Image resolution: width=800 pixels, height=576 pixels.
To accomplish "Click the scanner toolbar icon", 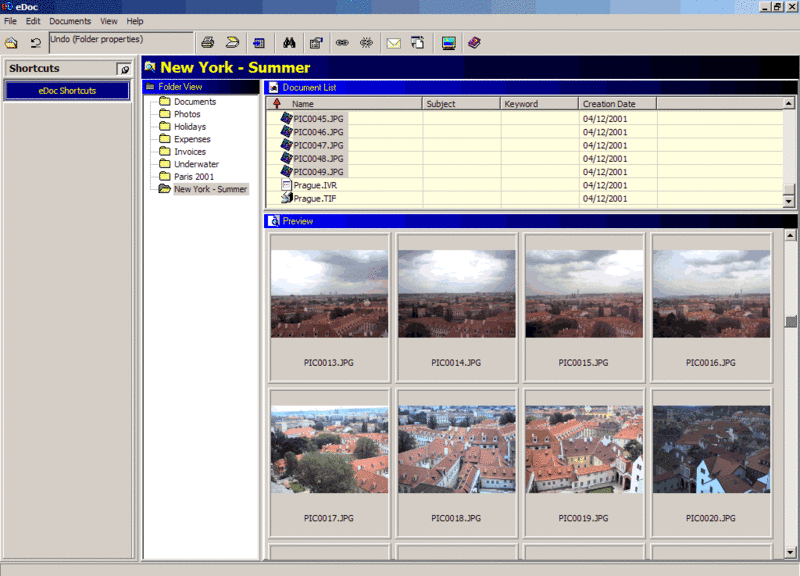I will coord(233,43).
